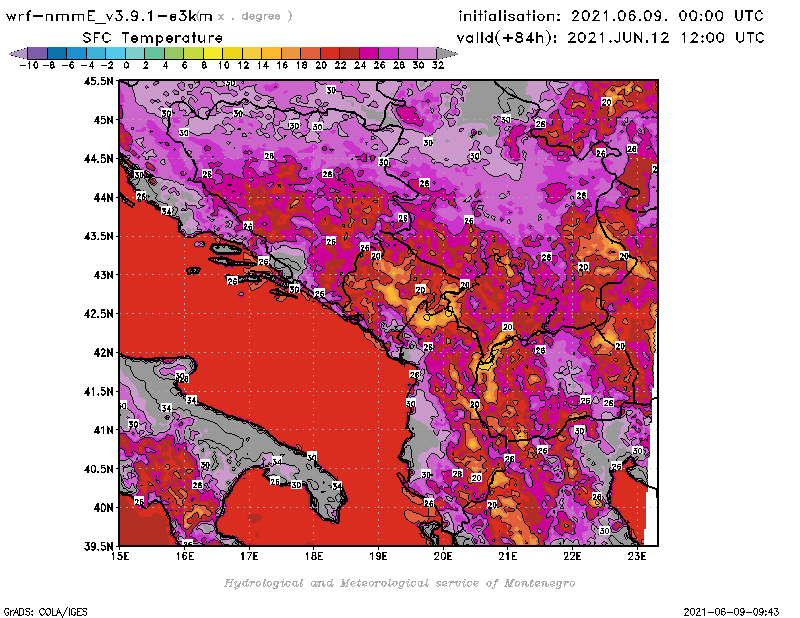Click the '16E' longitude axis label
The width and height of the screenshot is (800, 618).
pos(185,556)
